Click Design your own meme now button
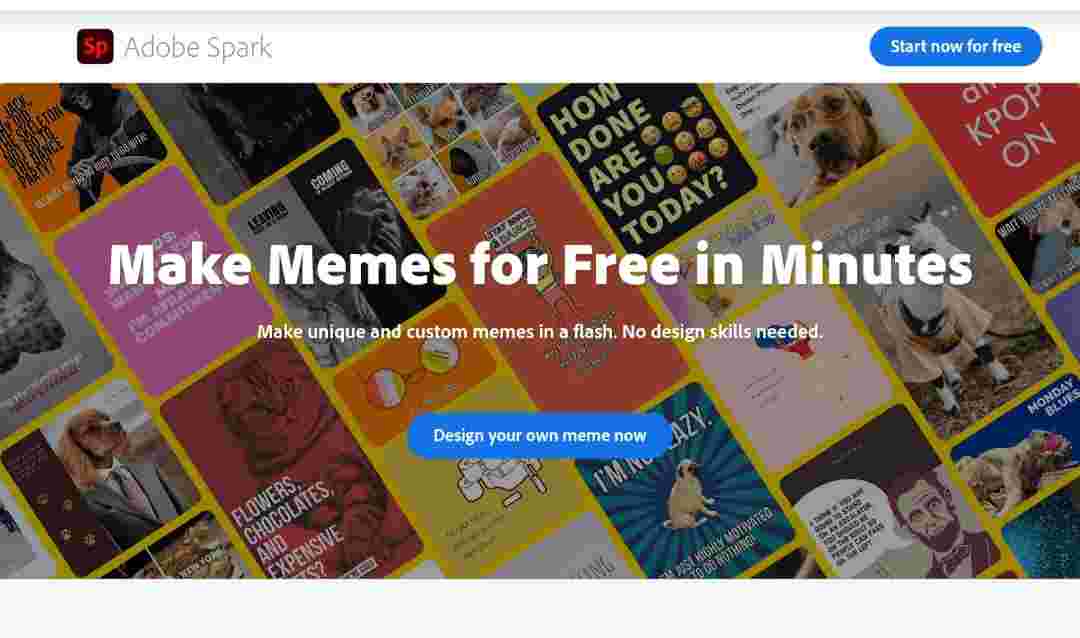This screenshot has width=1080, height=638. pyautogui.click(x=539, y=435)
